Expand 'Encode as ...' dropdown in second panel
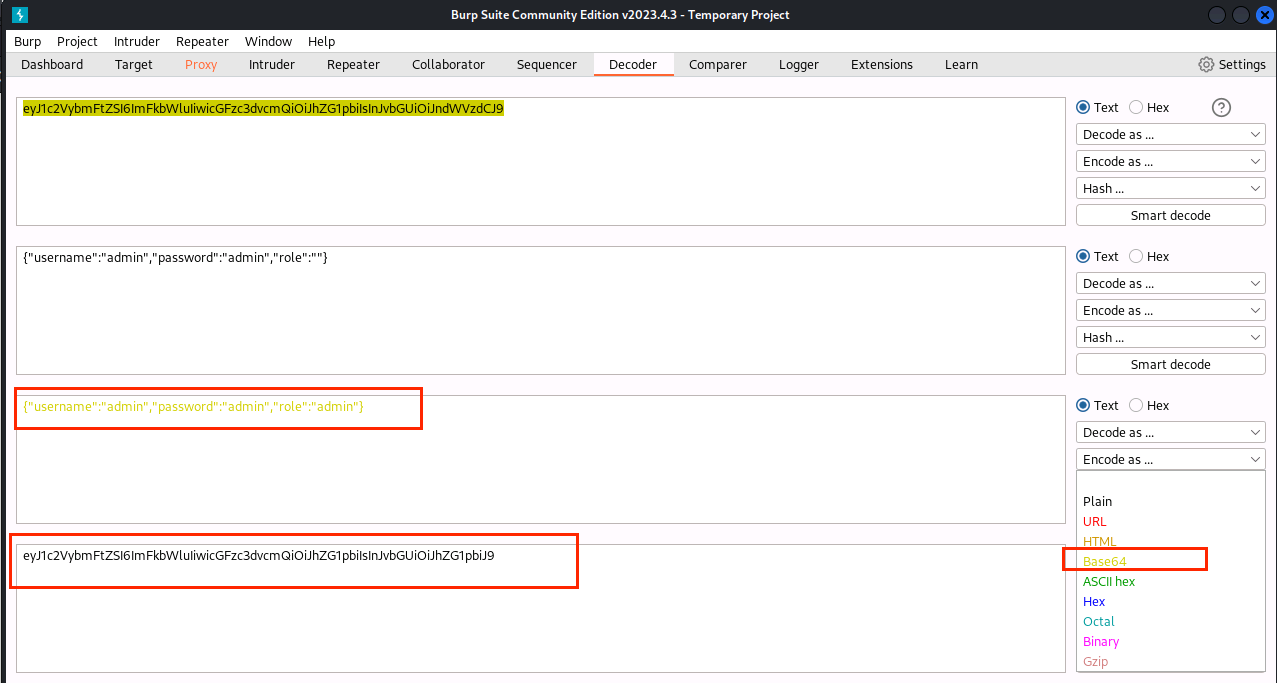1277x683 pixels. click(x=1171, y=310)
